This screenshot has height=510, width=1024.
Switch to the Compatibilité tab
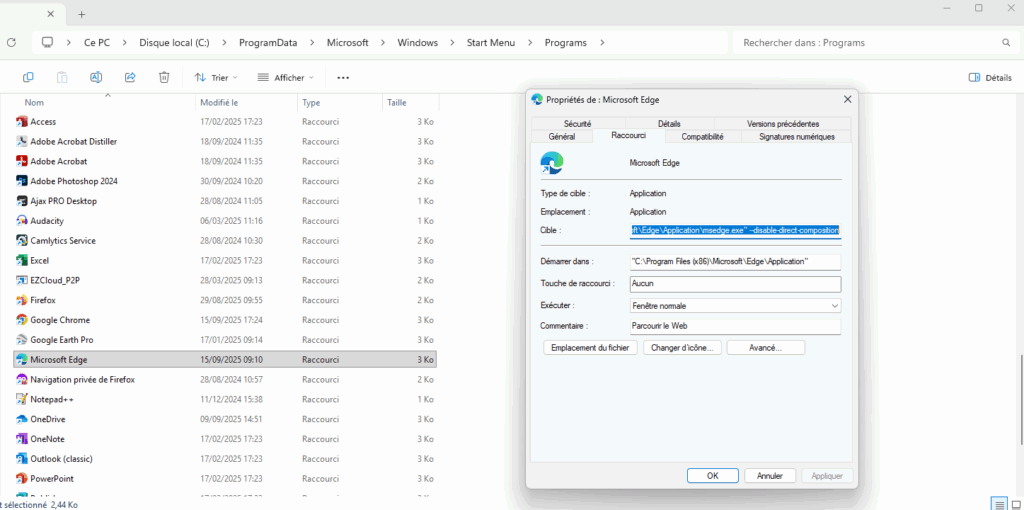click(x=703, y=136)
